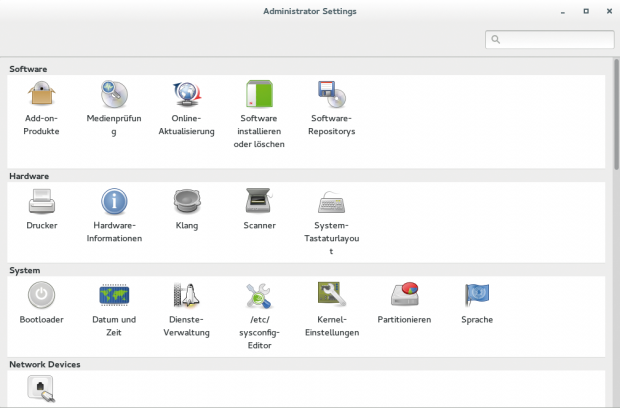Viewport: 620px width, 408px height.
Task: Open the Software-Repositorys floppy and disc icon
Action: pyautogui.click(x=332, y=94)
